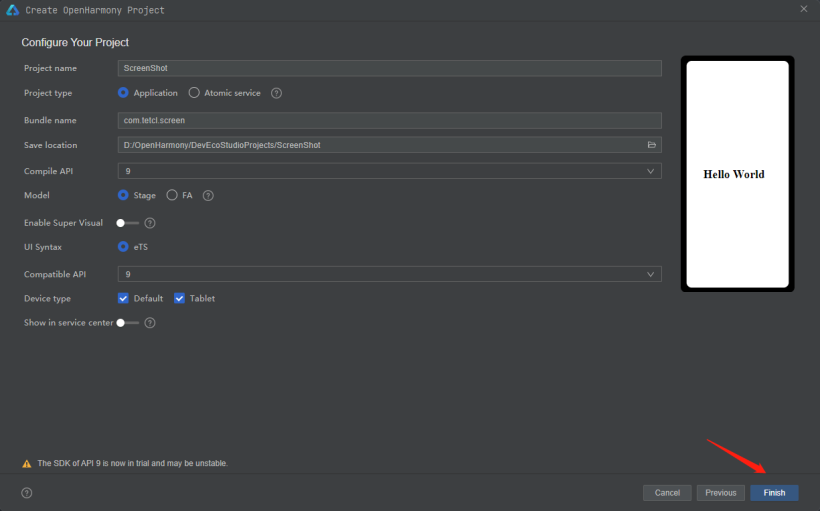Click the help icon beside Atomic service
This screenshot has height=511, width=820.
pos(276,93)
